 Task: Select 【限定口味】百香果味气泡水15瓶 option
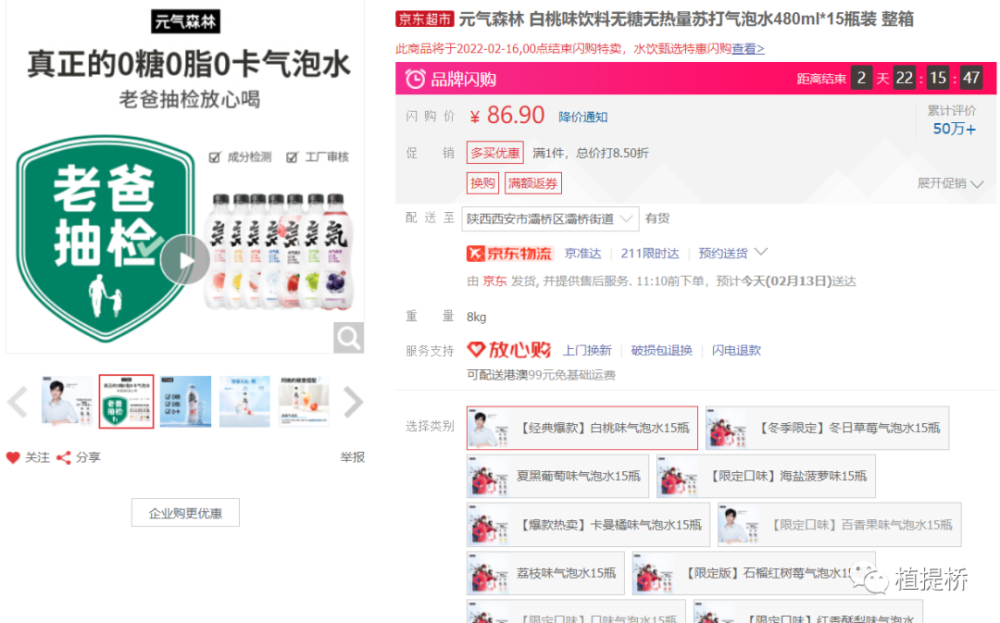point(839,525)
